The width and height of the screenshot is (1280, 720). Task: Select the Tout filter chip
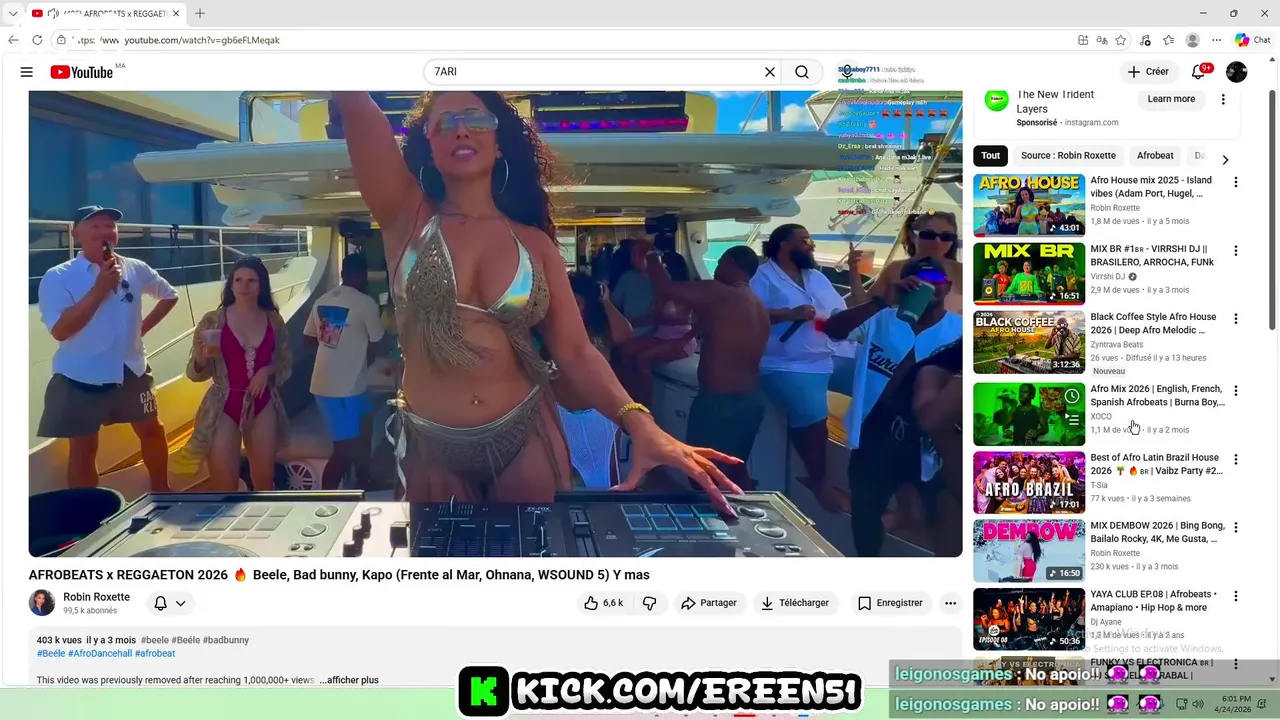click(x=990, y=156)
